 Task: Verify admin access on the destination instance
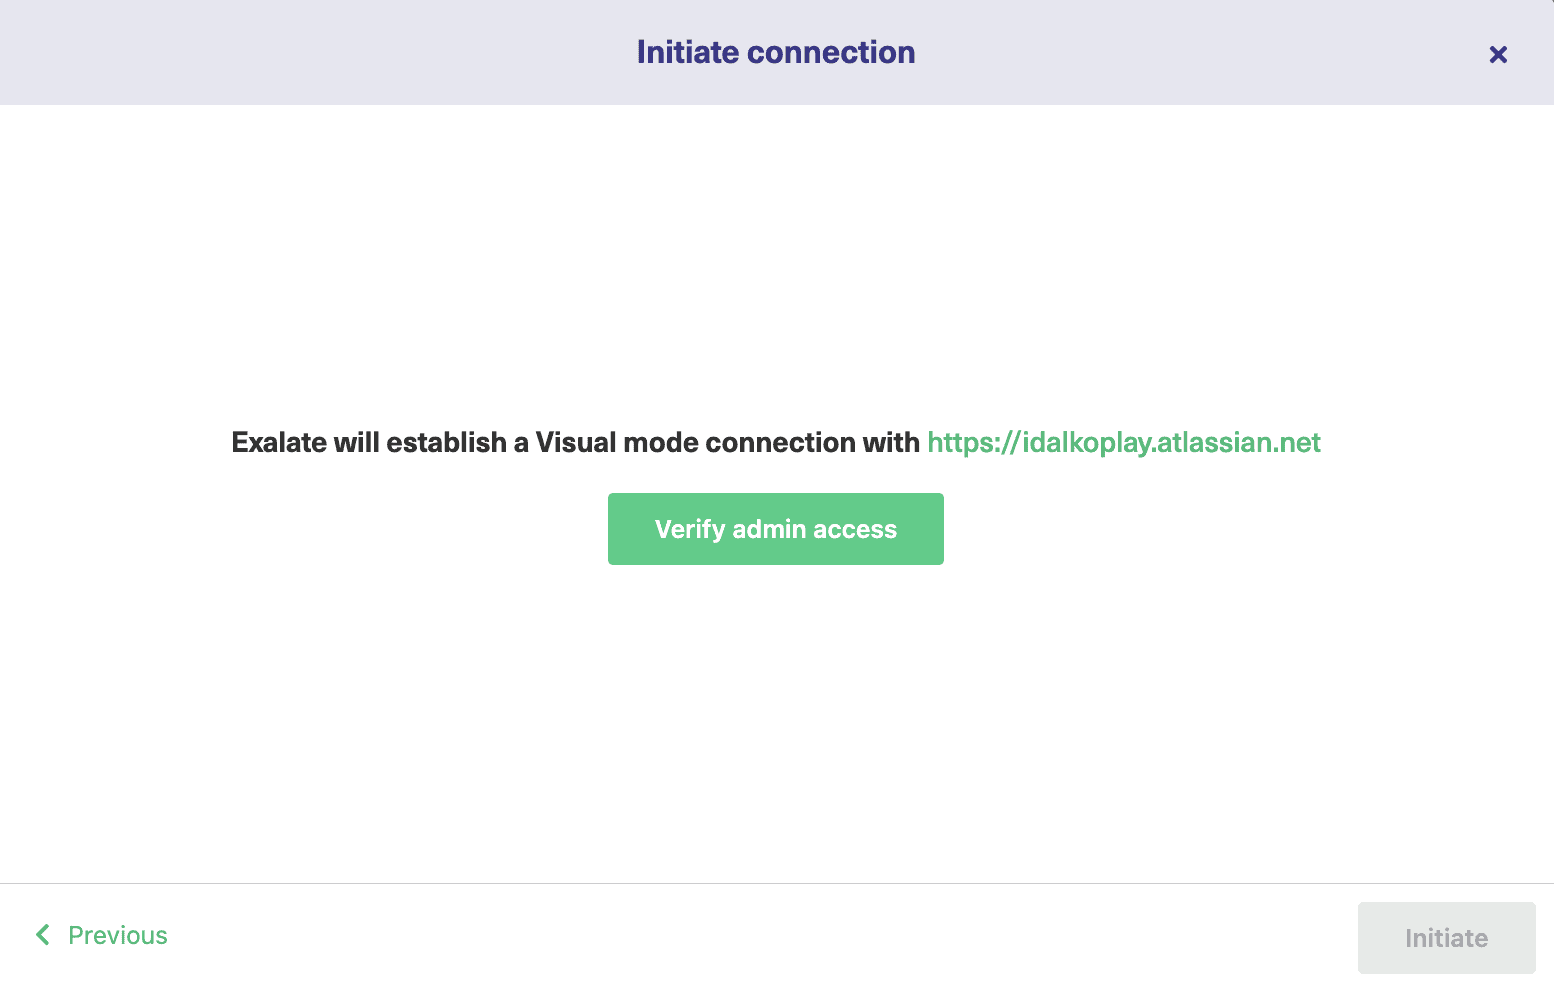pyautogui.click(x=775, y=528)
